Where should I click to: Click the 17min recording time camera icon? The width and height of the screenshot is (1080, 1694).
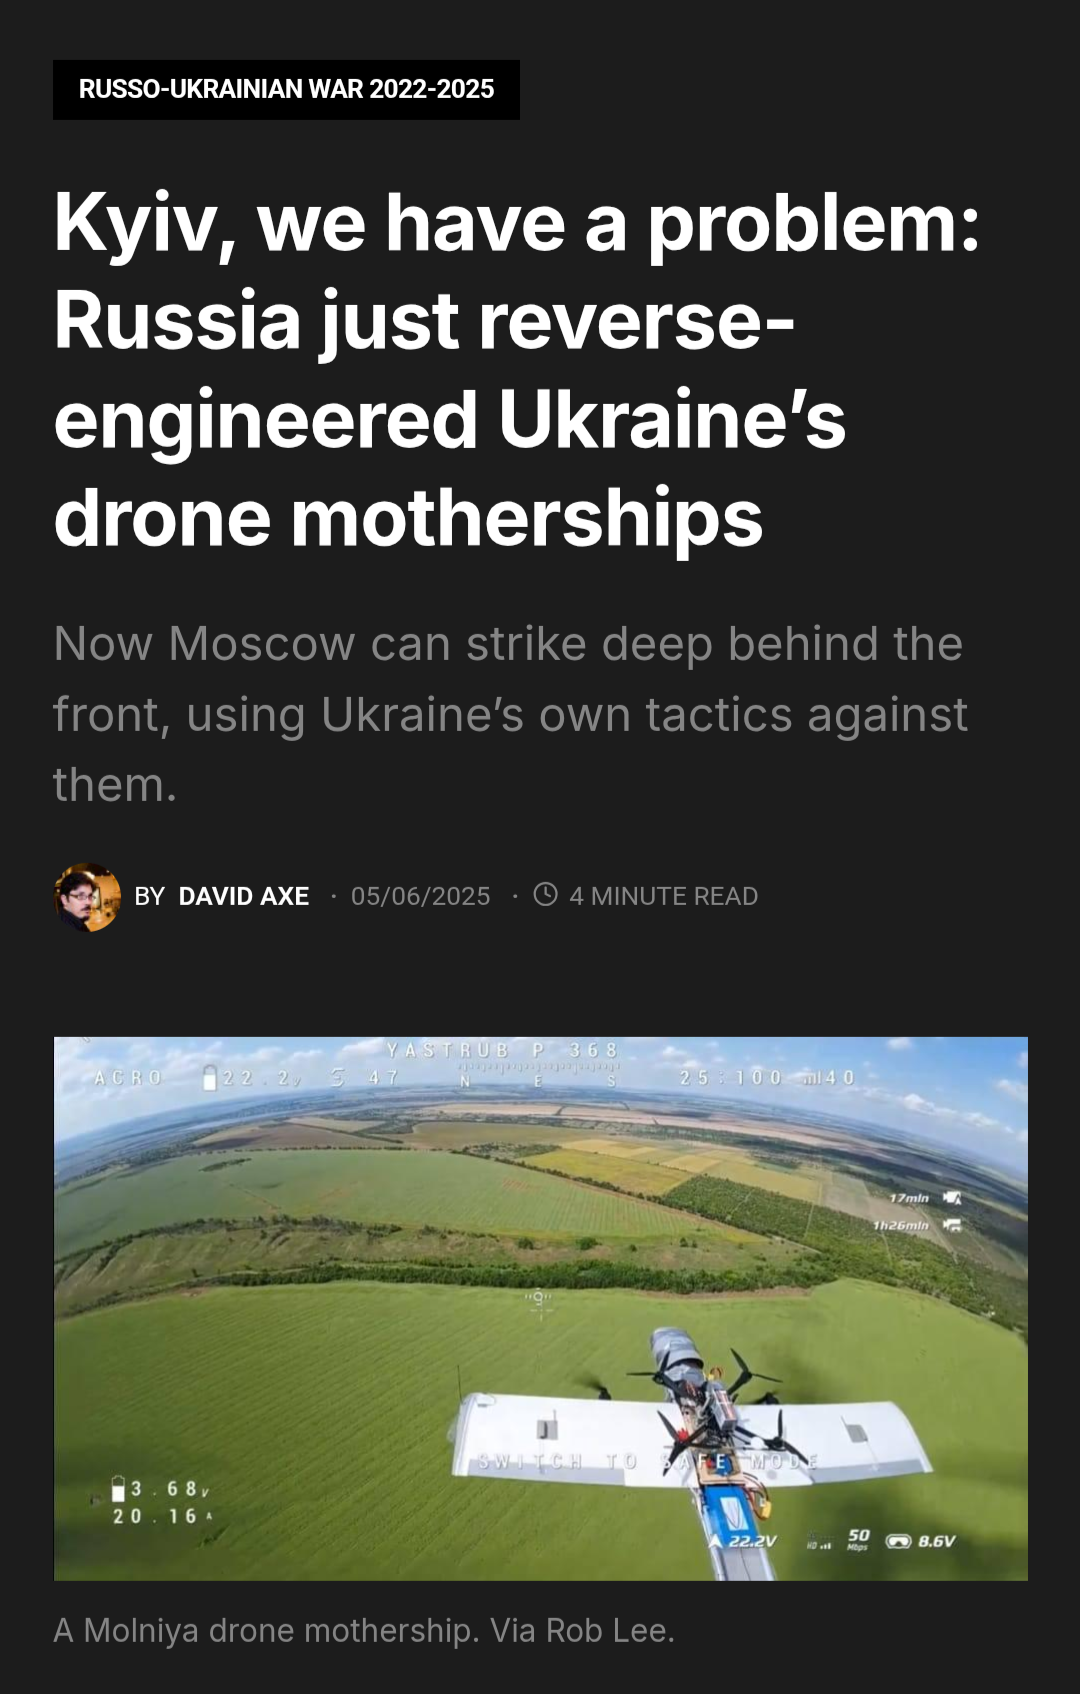952,1197
